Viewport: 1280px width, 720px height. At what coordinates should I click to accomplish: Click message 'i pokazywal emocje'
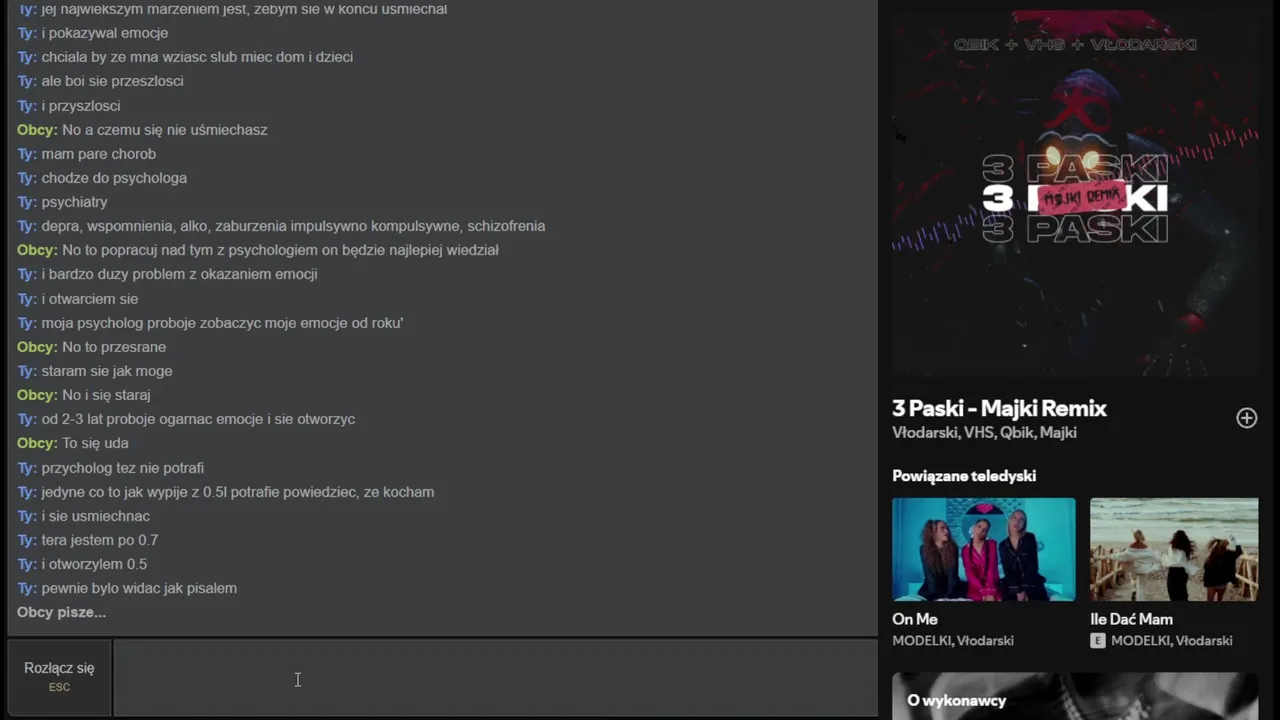(93, 33)
